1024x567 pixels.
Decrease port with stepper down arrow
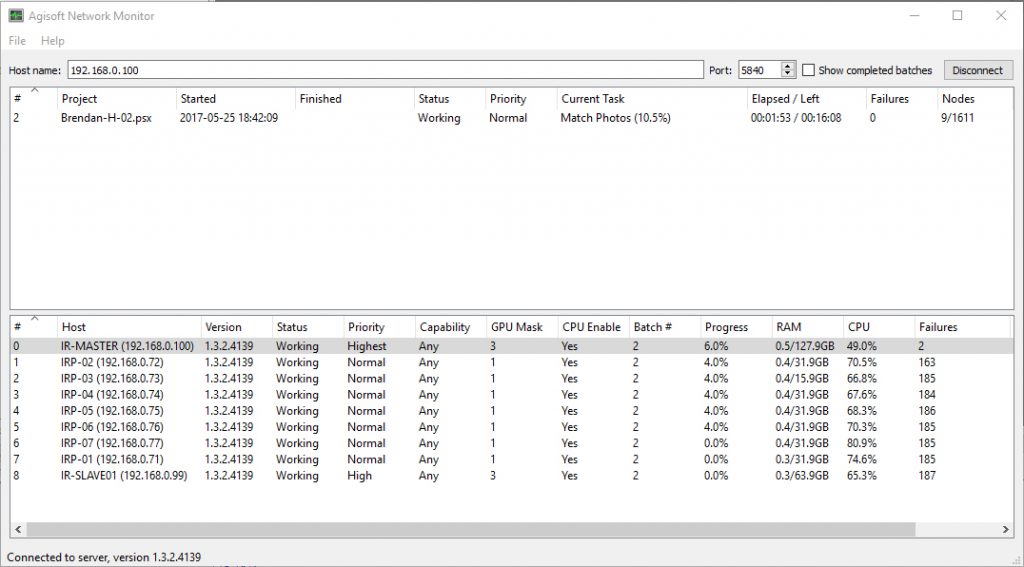point(788,74)
